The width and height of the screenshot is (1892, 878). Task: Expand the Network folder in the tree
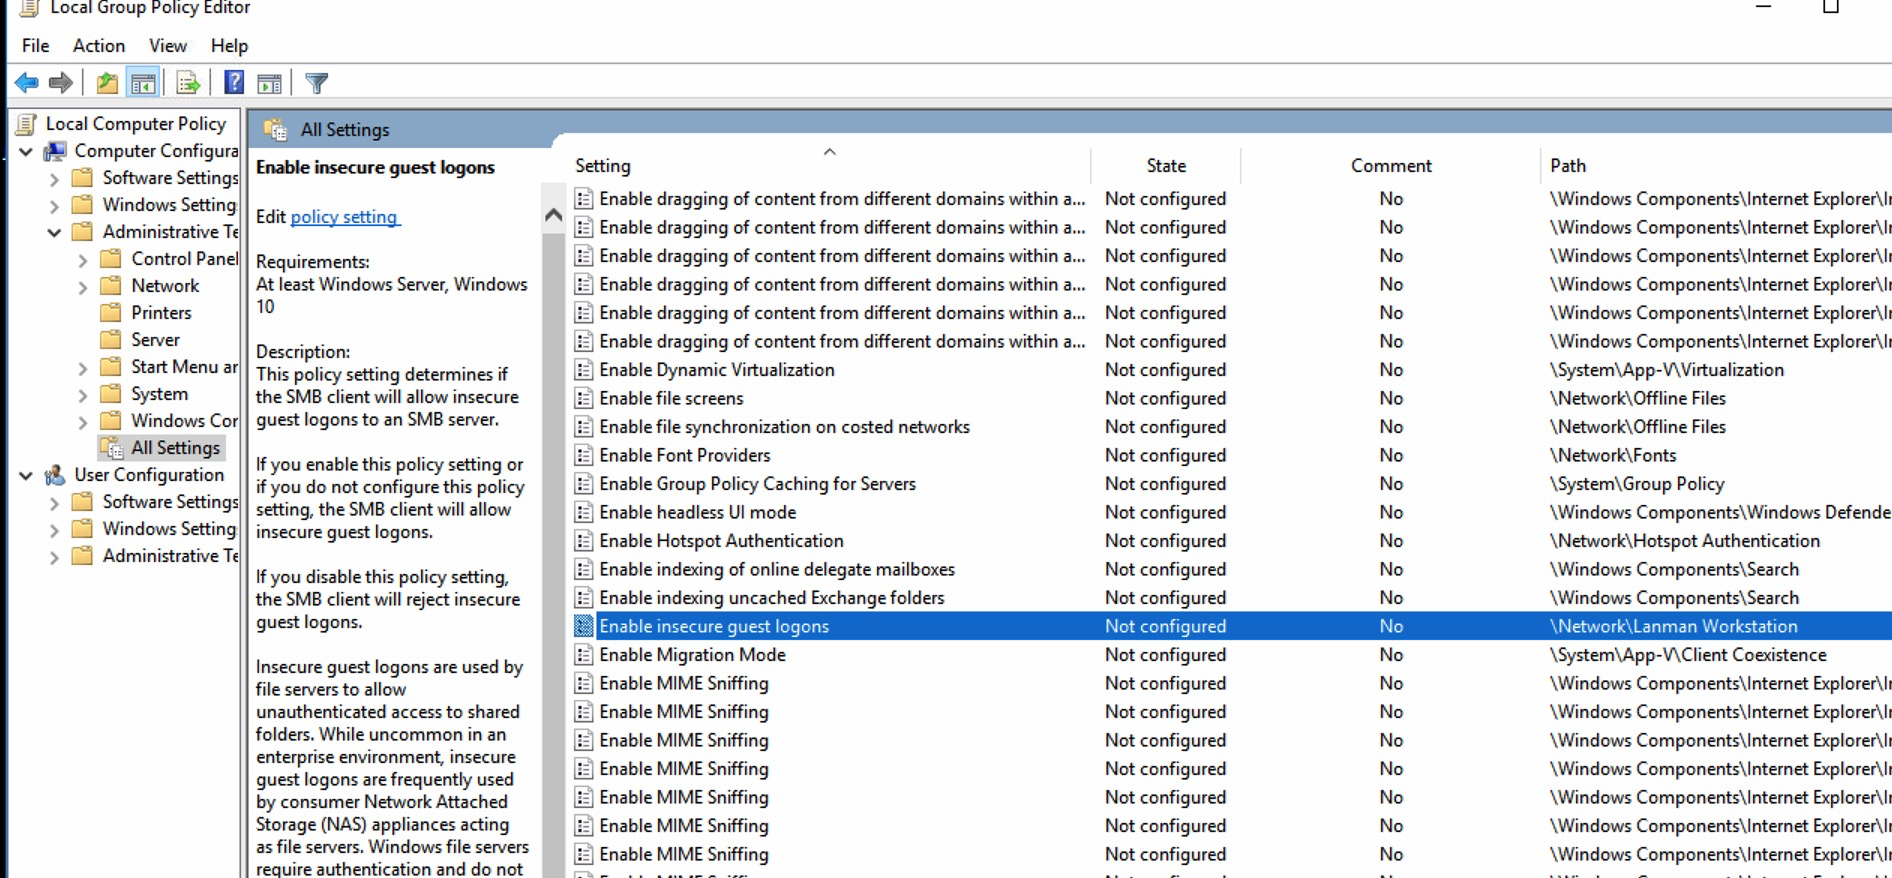click(x=83, y=287)
